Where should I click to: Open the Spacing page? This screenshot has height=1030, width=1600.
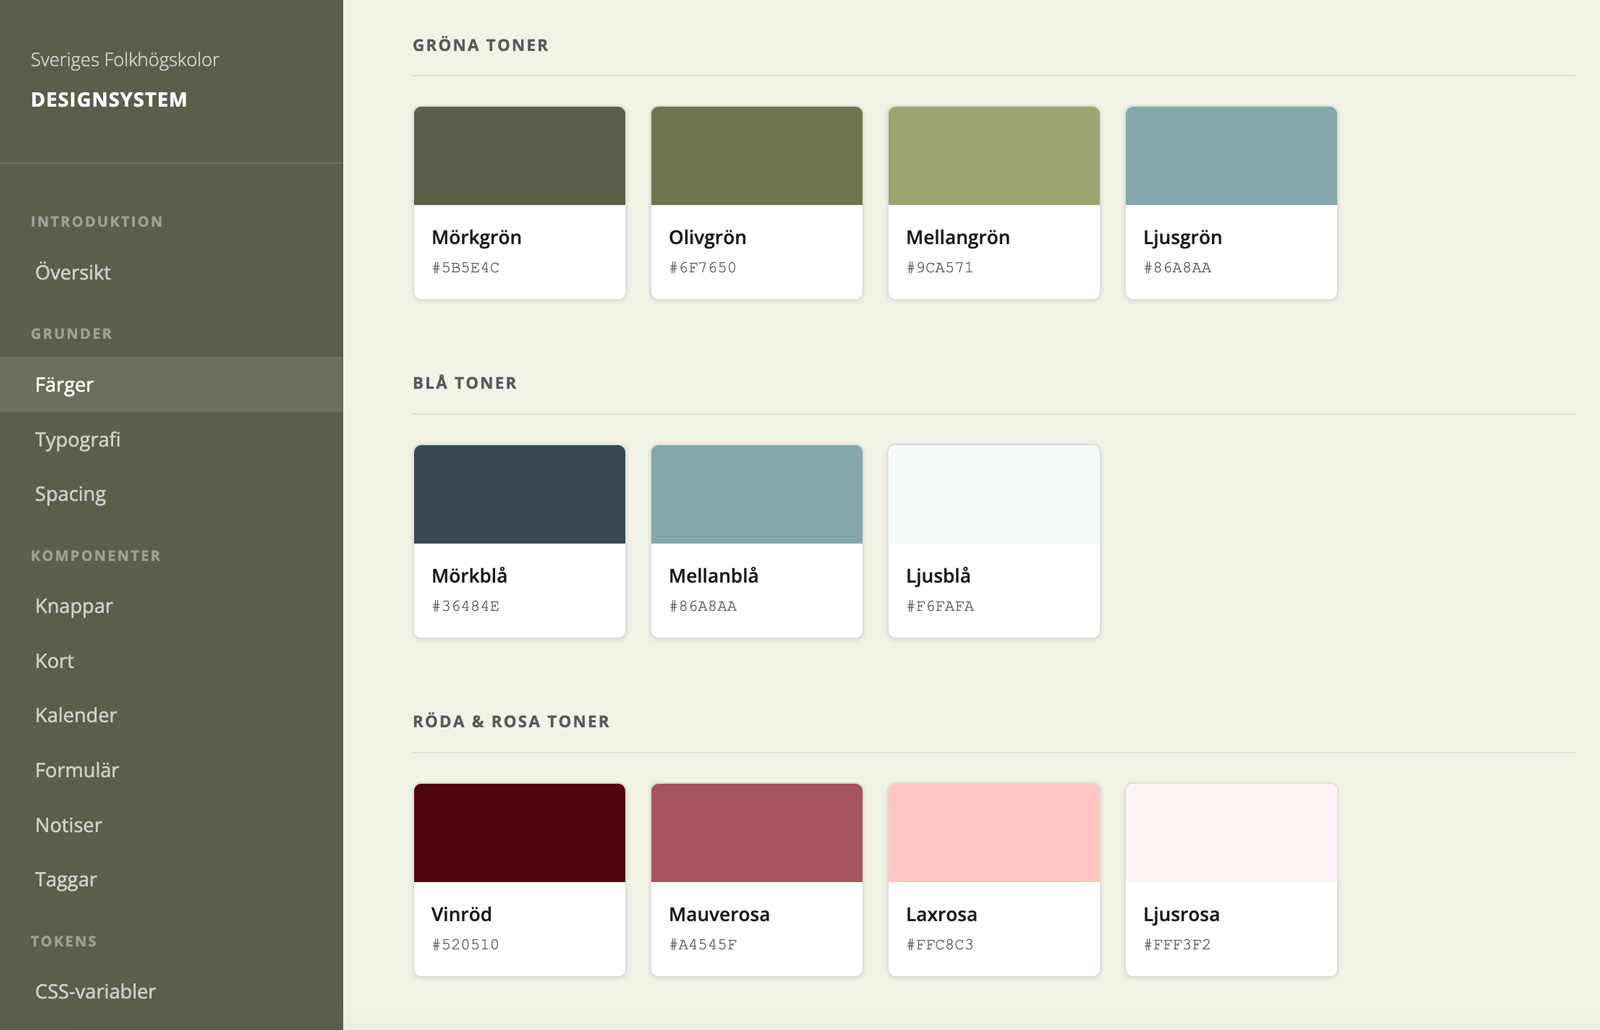click(171, 494)
